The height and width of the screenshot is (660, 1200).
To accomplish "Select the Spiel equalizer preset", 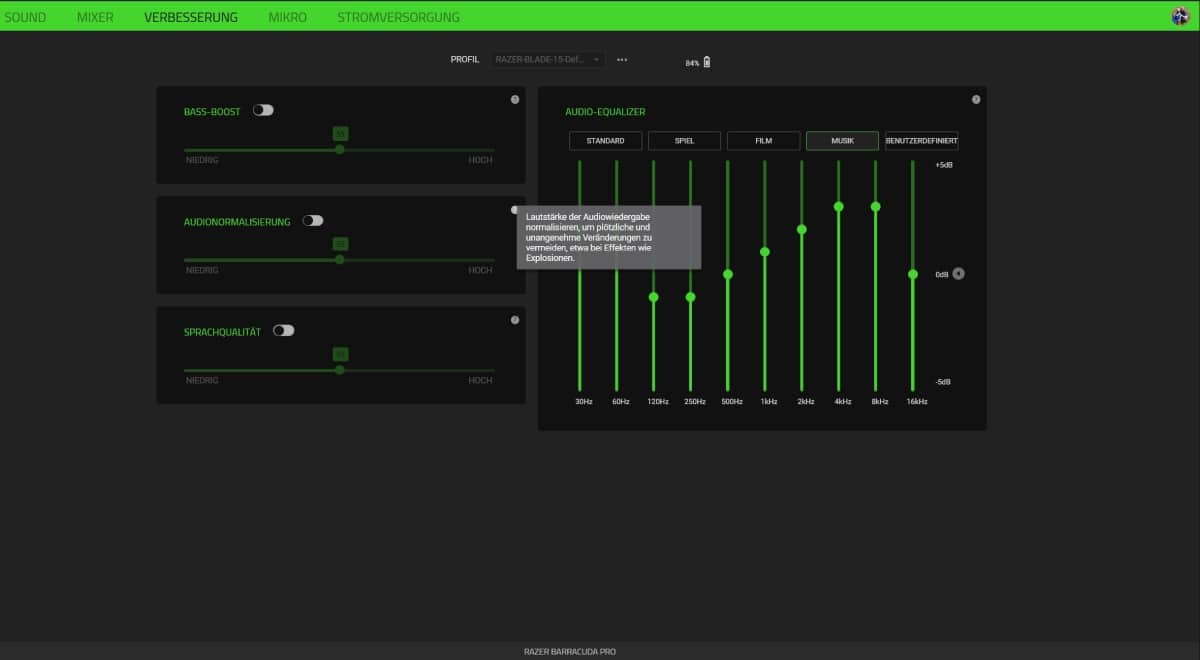I will point(684,141).
